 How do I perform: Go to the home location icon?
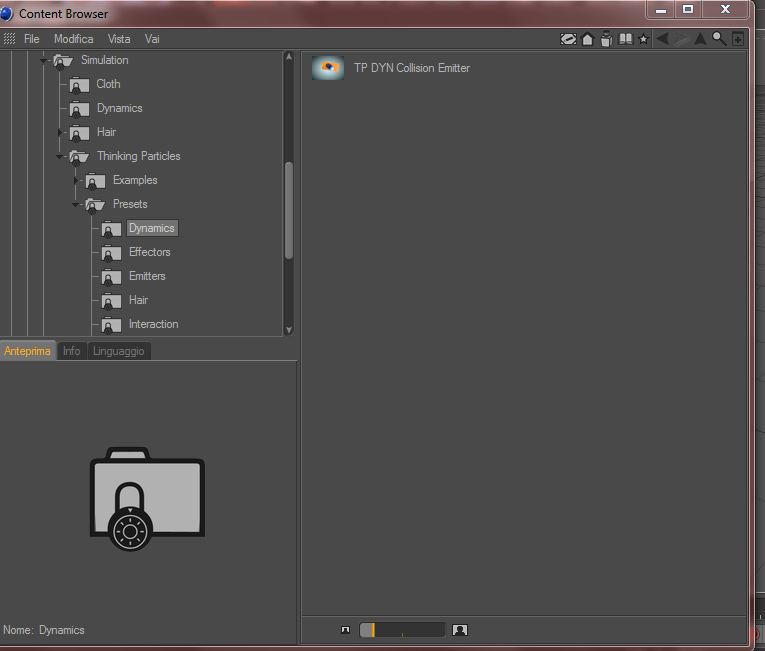point(587,39)
